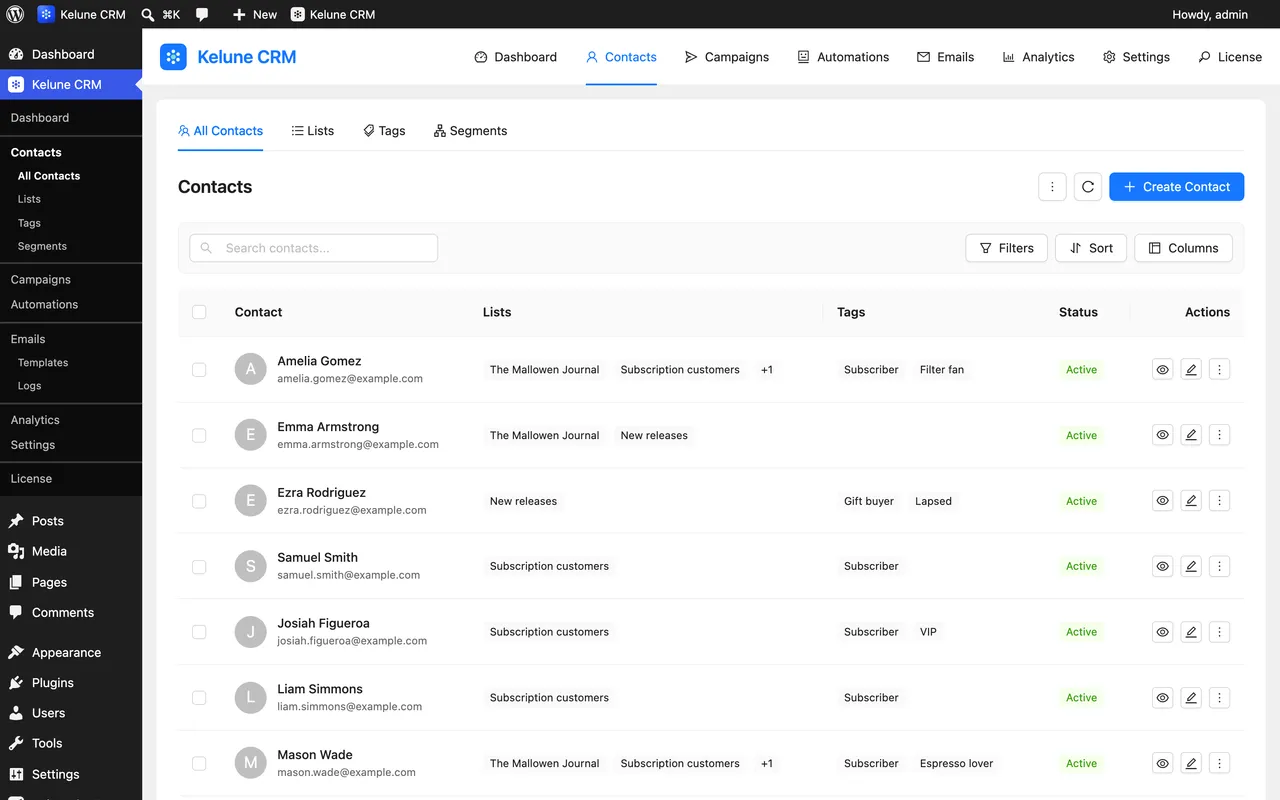Click Josiah Figueroa avatar circle
This screenshot has height=800, width=1280.
(251, 632)
